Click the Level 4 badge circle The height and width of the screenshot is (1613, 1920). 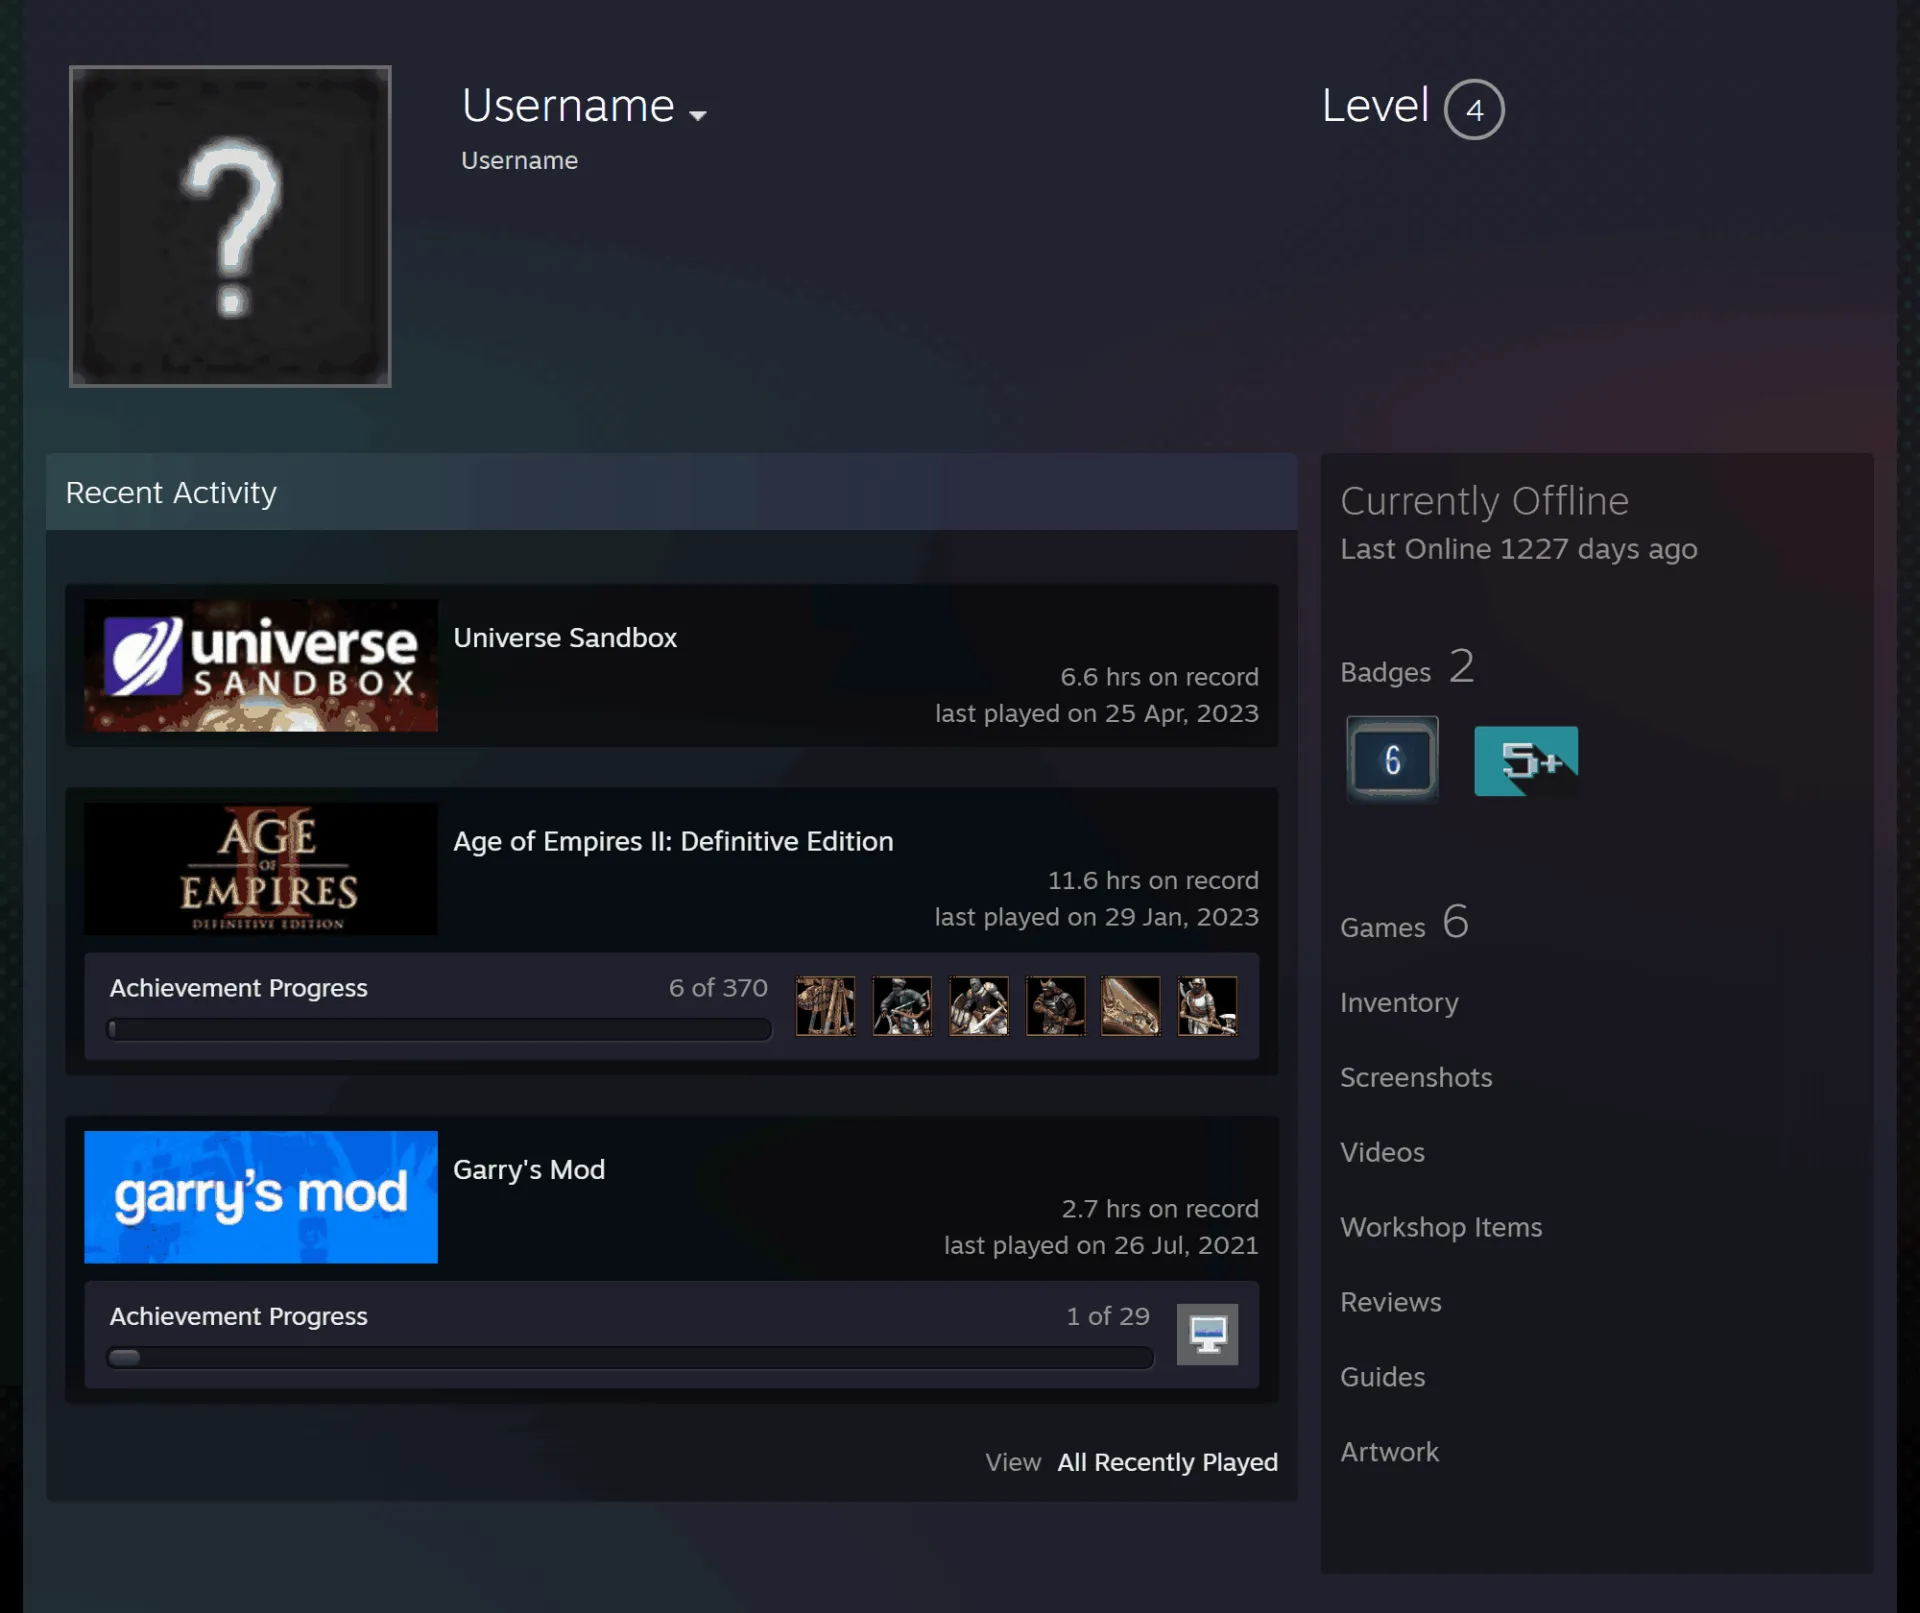(x=1474, y=109)
